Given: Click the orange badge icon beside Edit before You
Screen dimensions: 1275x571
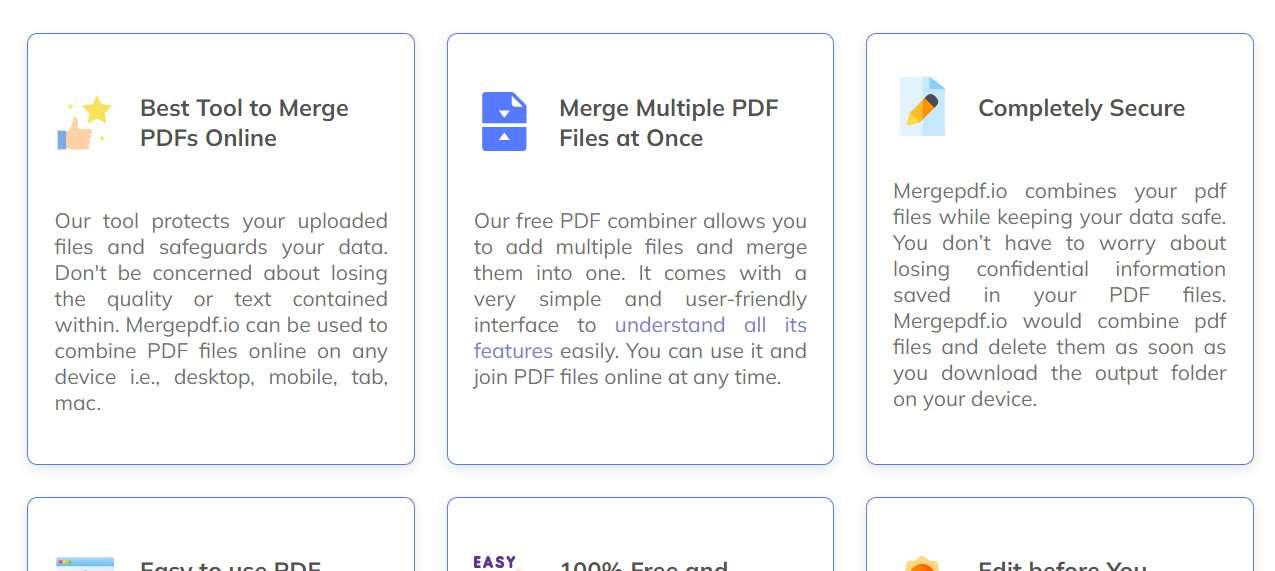Looking at the screenshot, I should coord(922,564).
